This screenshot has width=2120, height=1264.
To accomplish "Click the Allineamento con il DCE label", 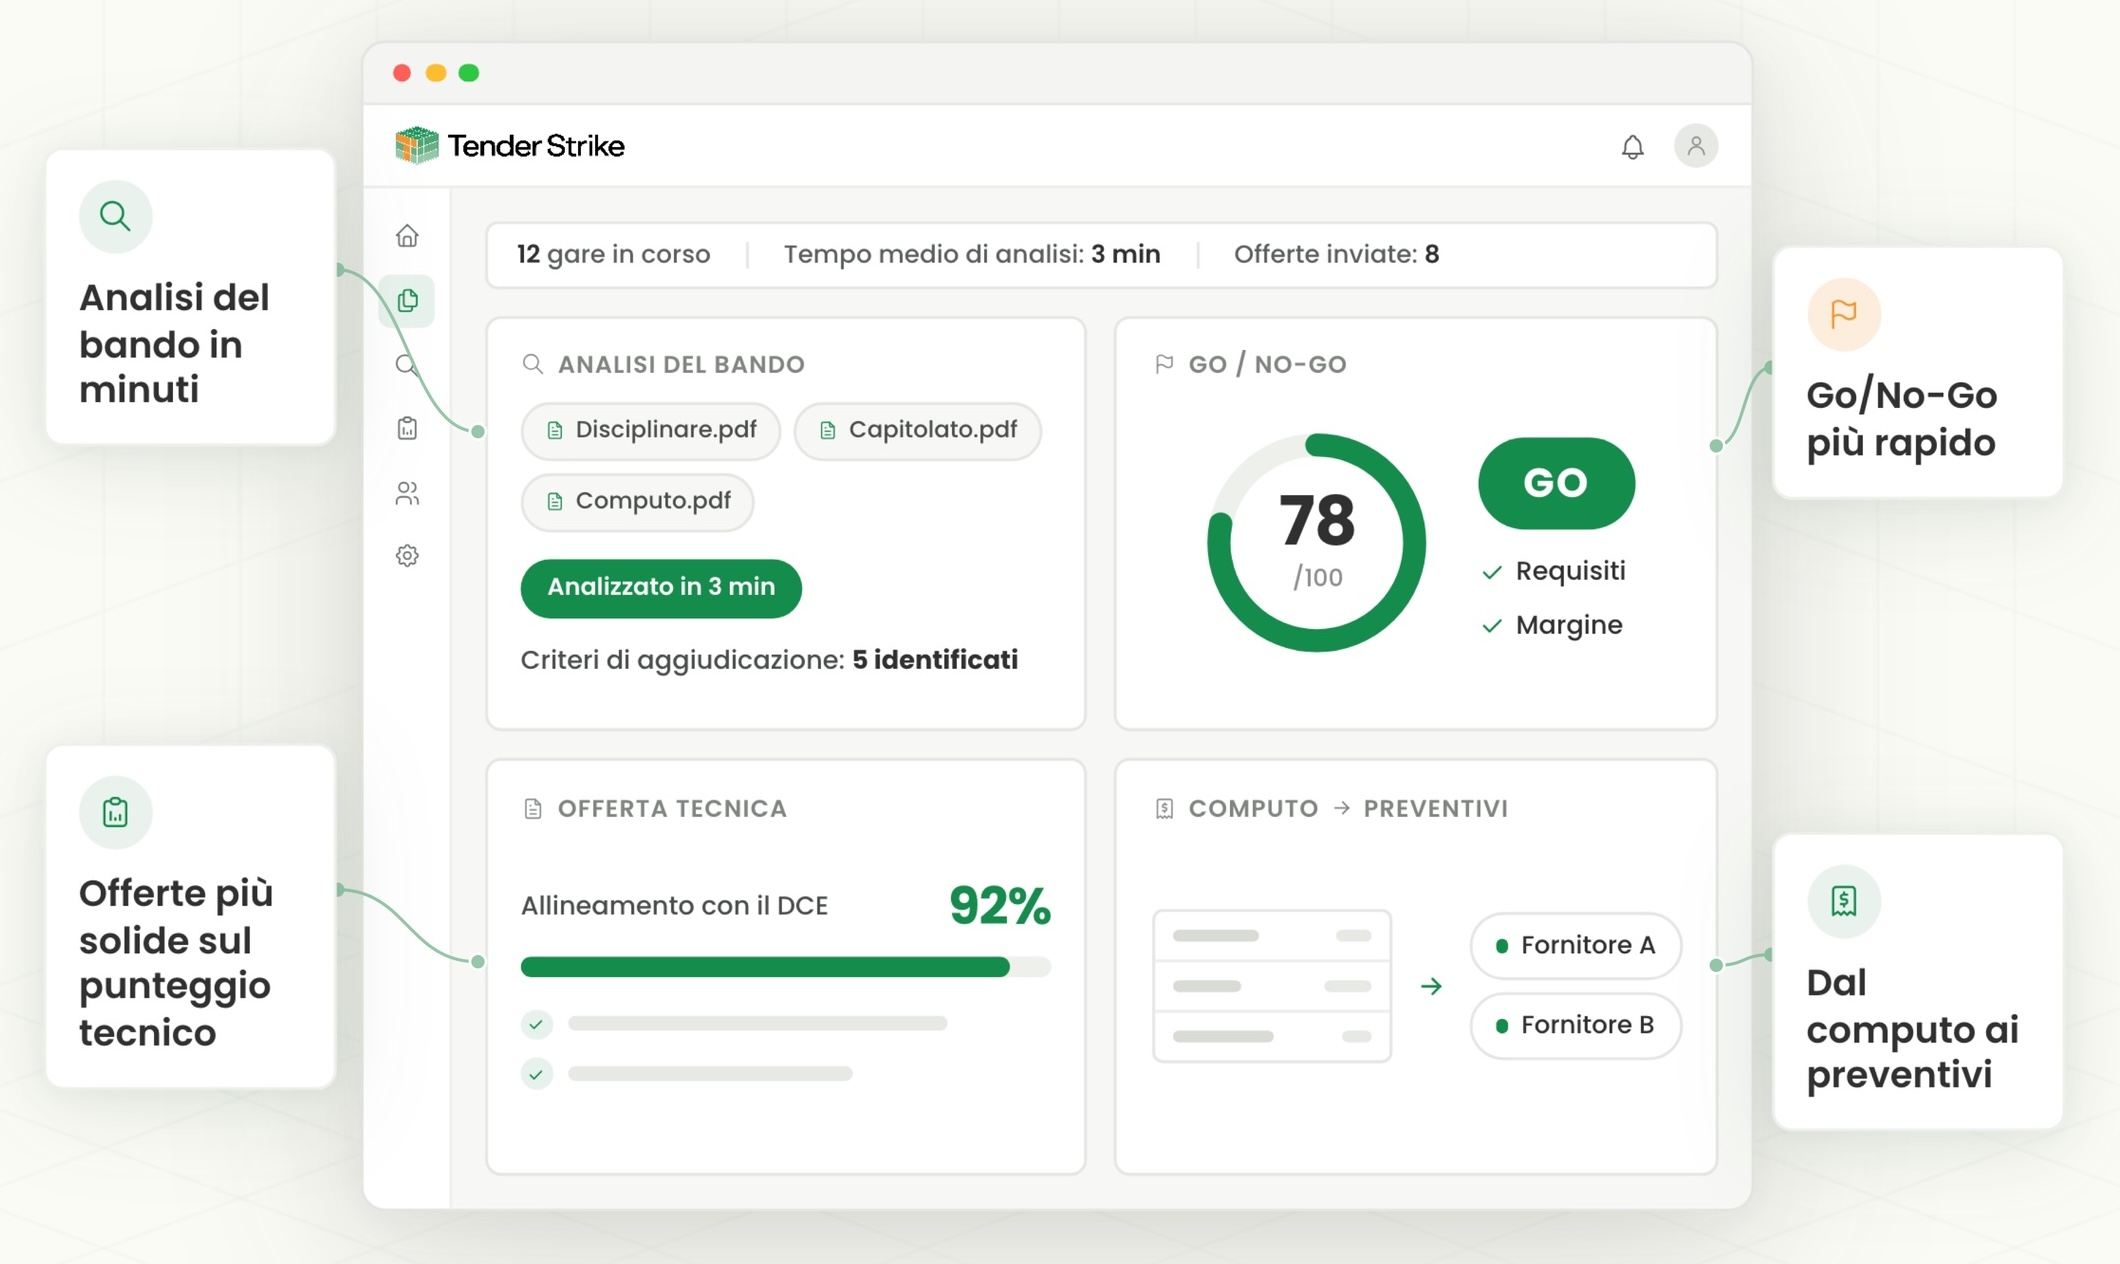I will pyautogui.click(x=675, y=906).
